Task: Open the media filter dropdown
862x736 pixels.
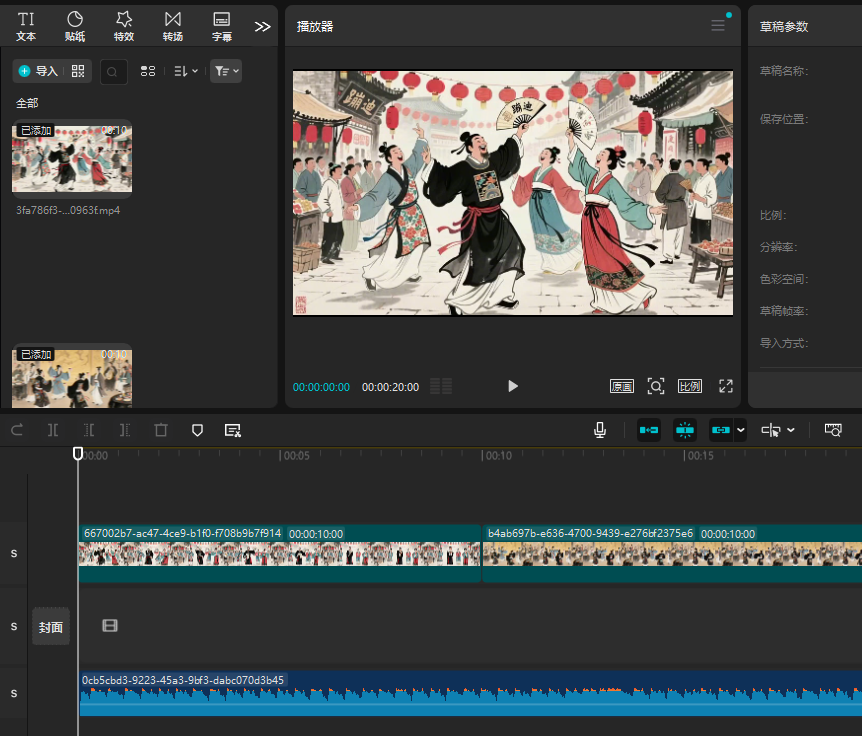Action: [x=226, y=71]
